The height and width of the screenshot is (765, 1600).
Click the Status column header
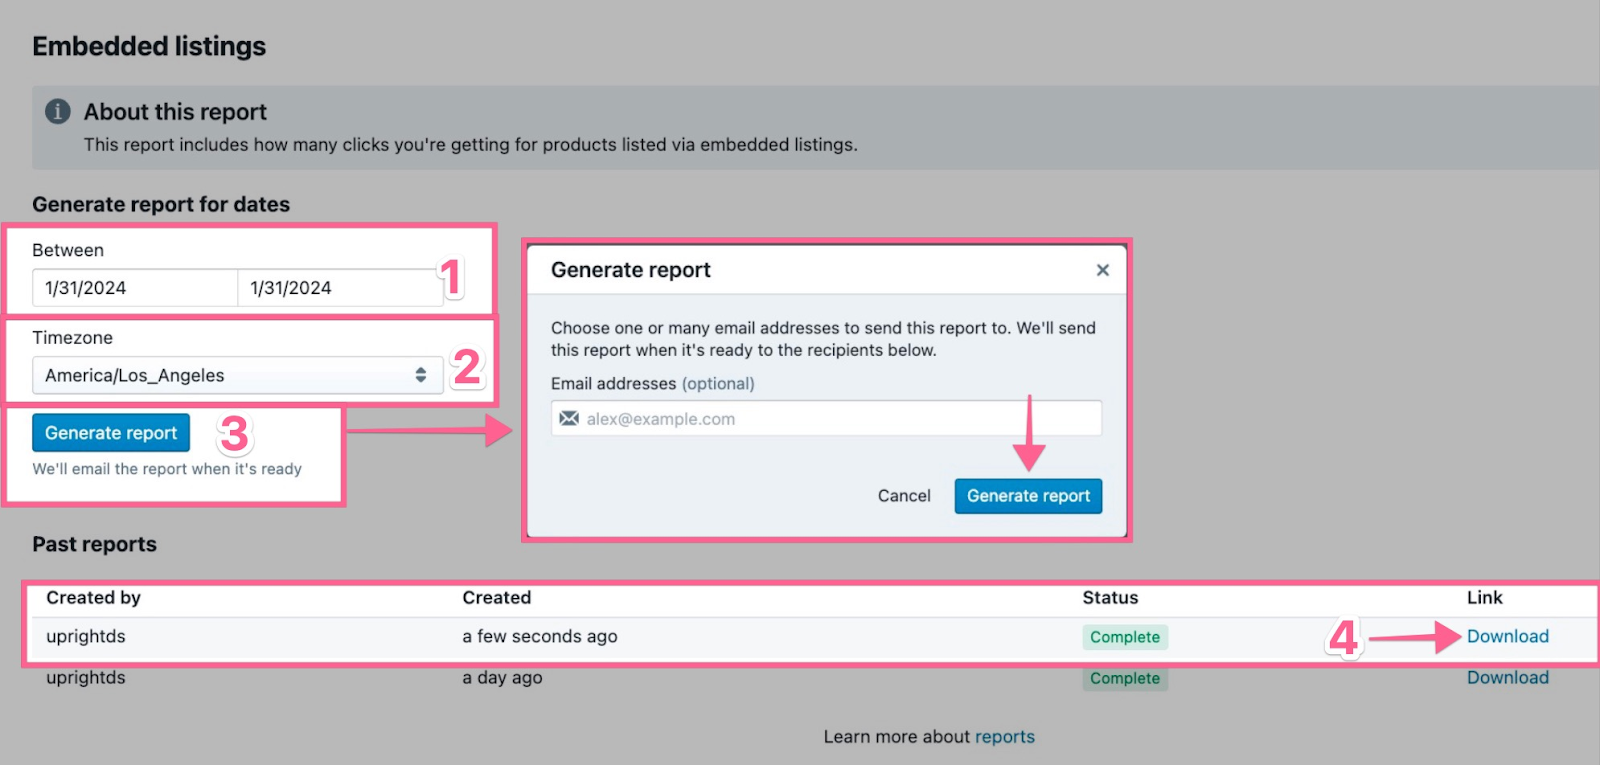(x=1110, y=598)
